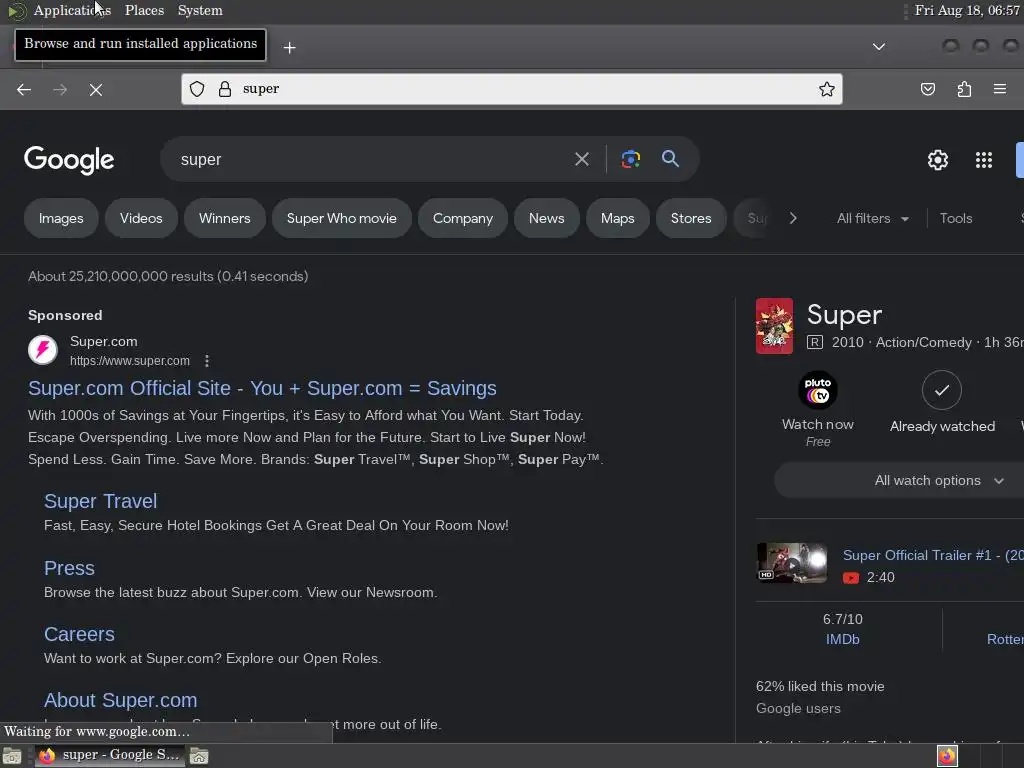Open the About Super.com sitelink
Viewport: 1024px width, 768px height.
click(120, 700)
